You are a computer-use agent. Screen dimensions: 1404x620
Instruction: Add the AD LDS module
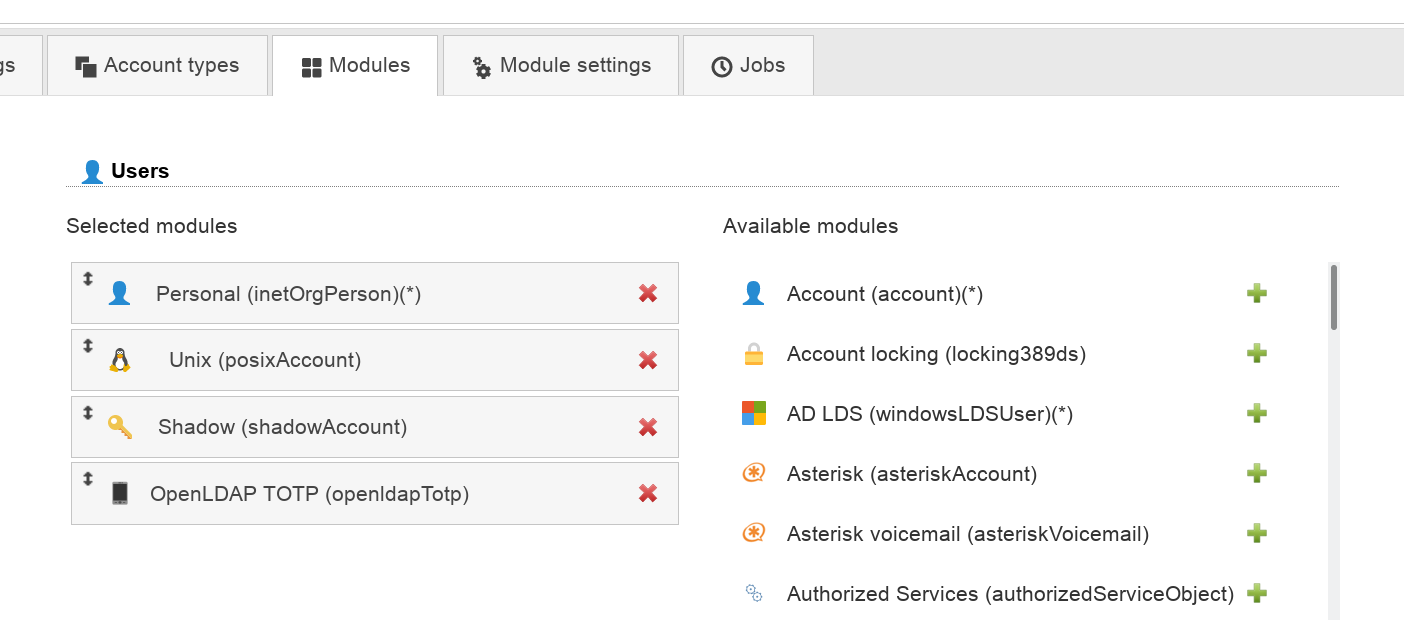tap(1257, 413)
